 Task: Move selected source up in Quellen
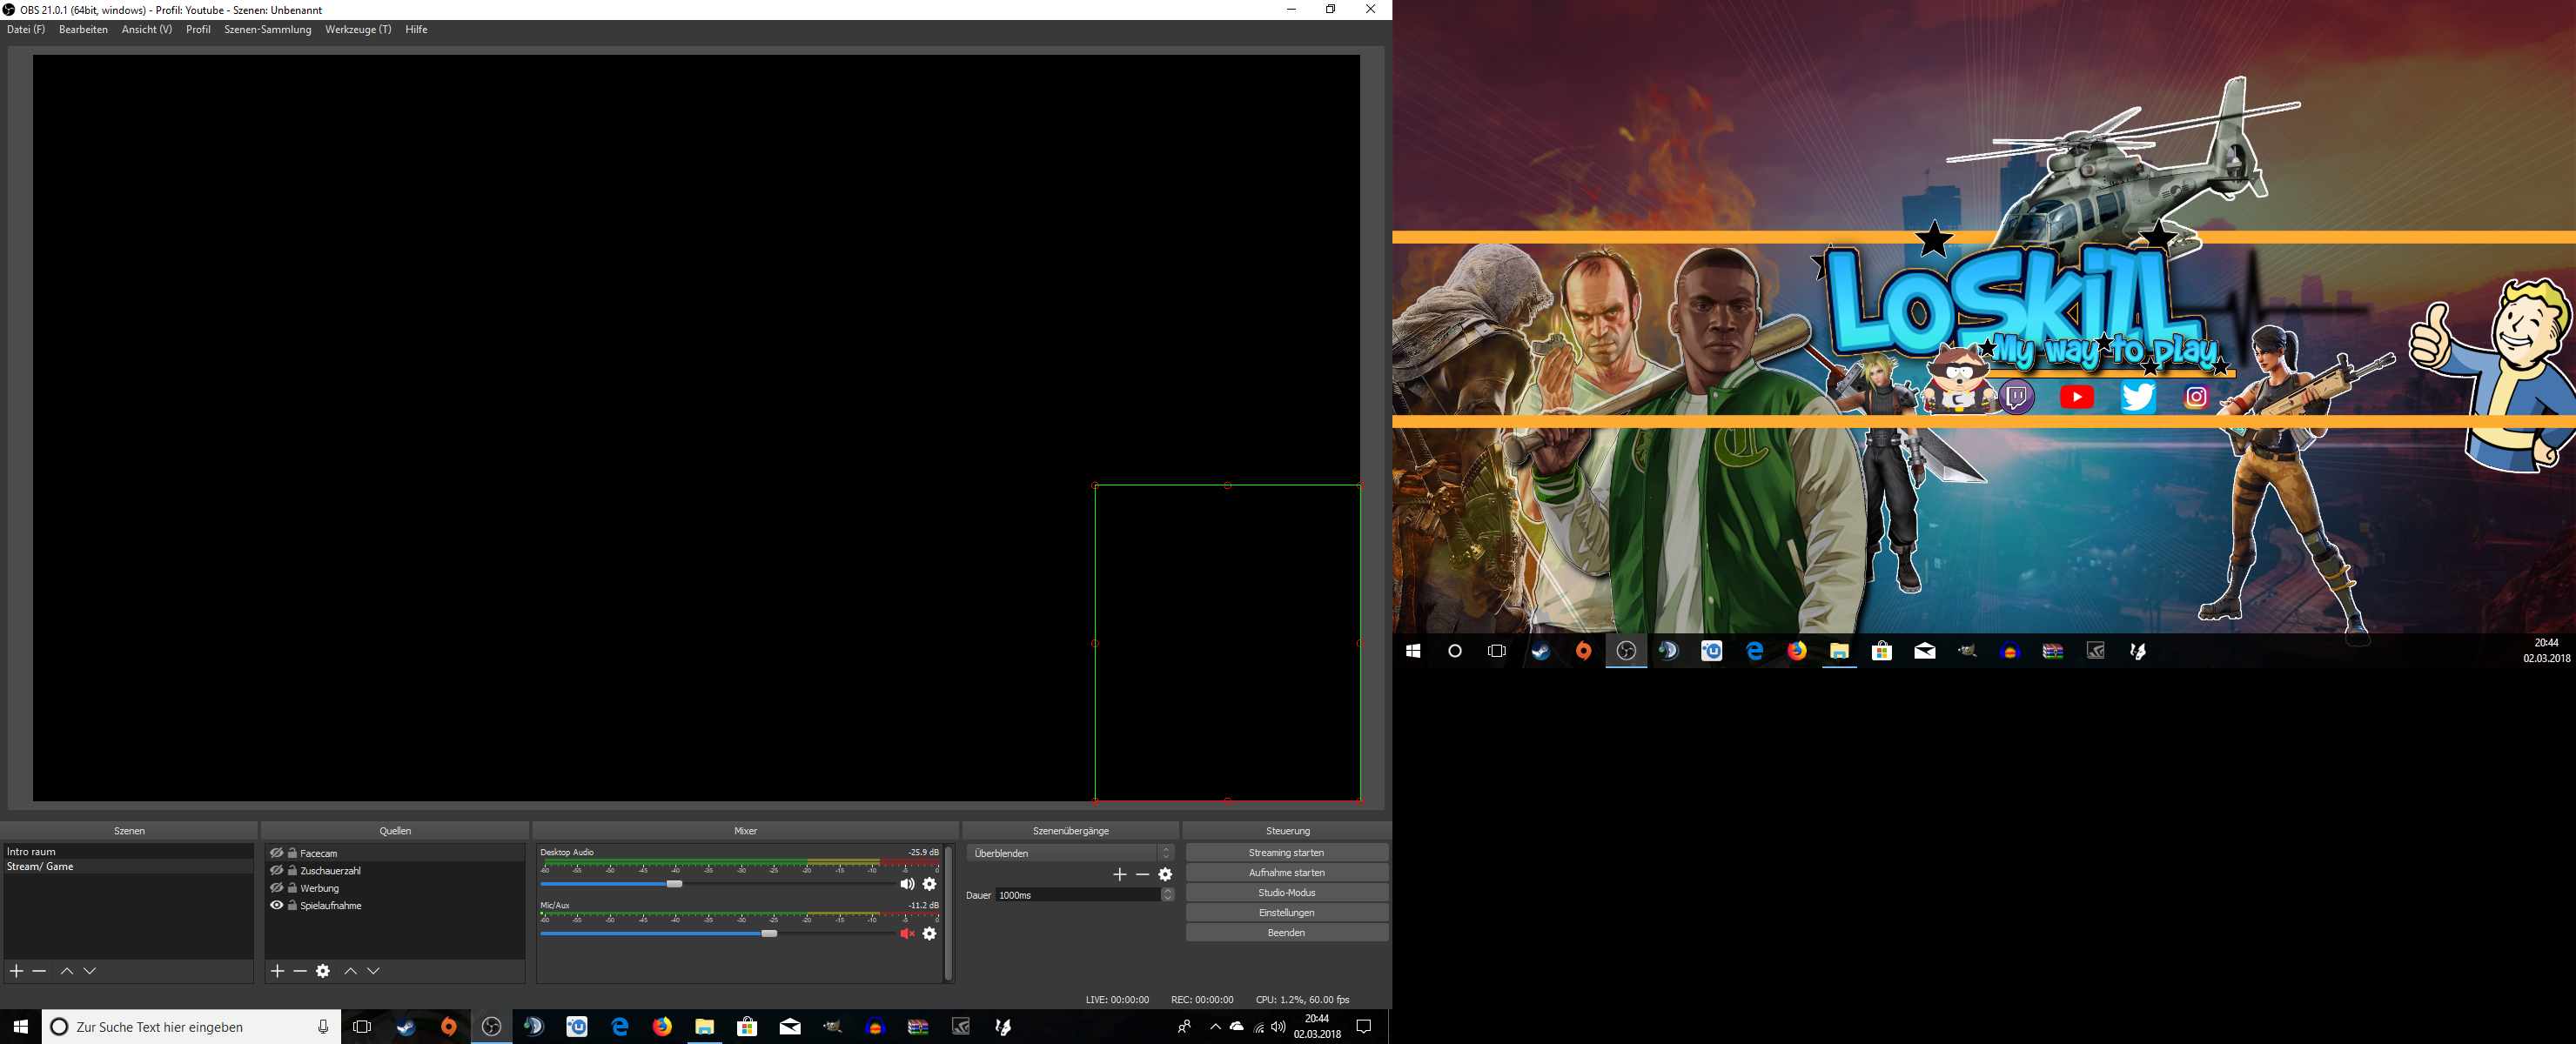click(x=351, y=971)
